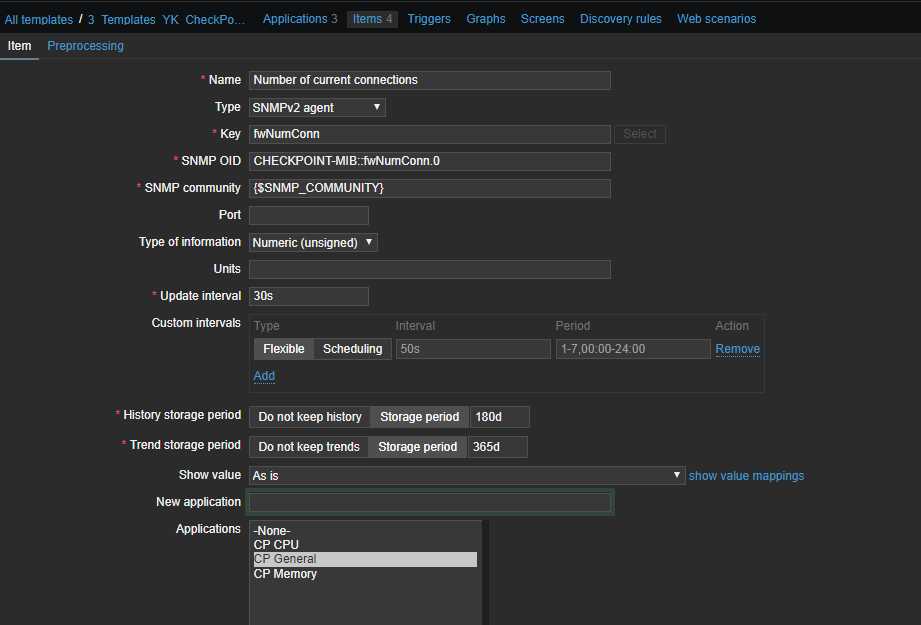Edit the Name field

(429, 80)
